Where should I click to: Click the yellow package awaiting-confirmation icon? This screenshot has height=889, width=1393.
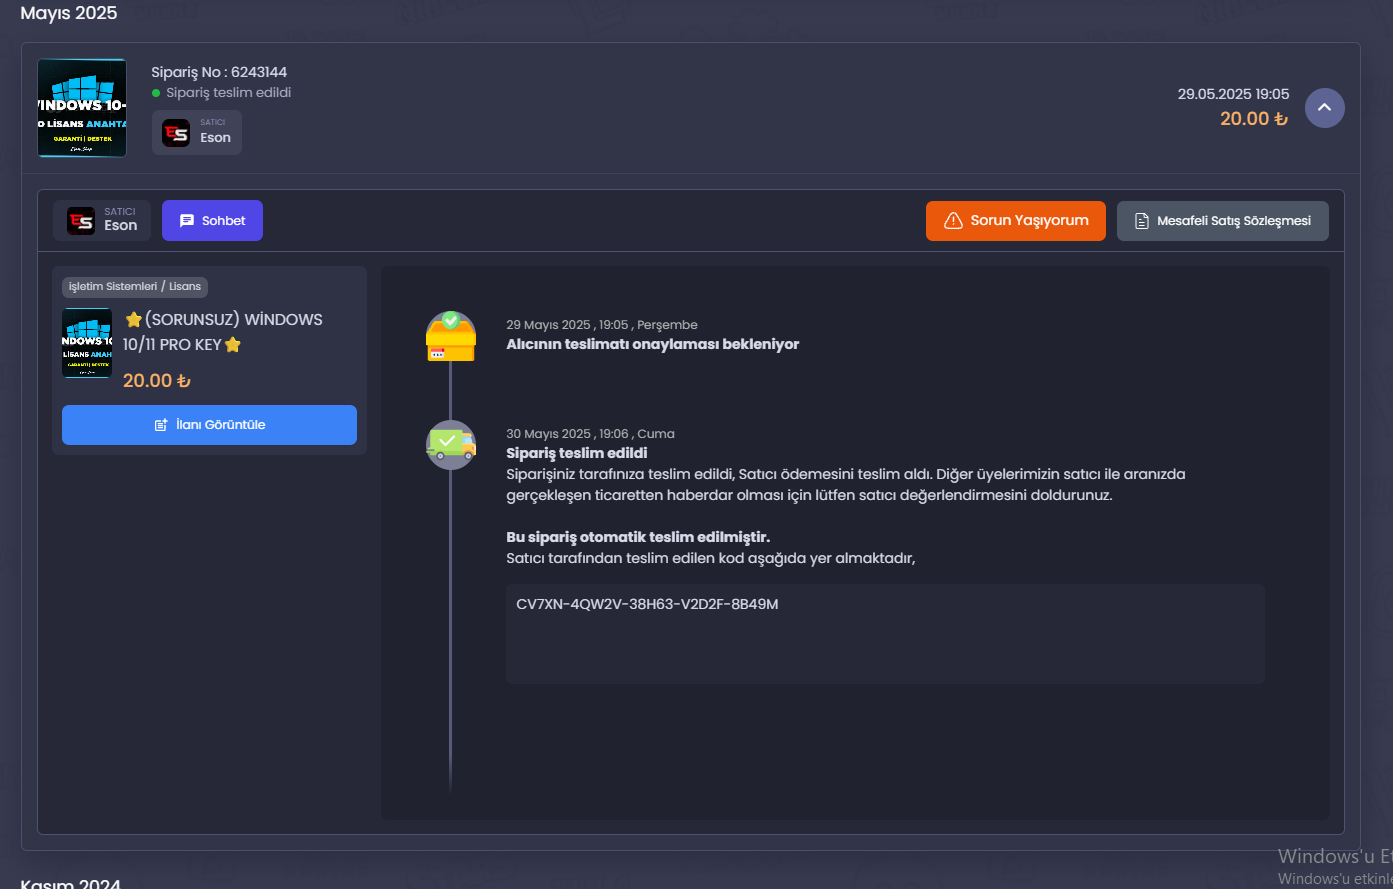[x=451, y=336]
